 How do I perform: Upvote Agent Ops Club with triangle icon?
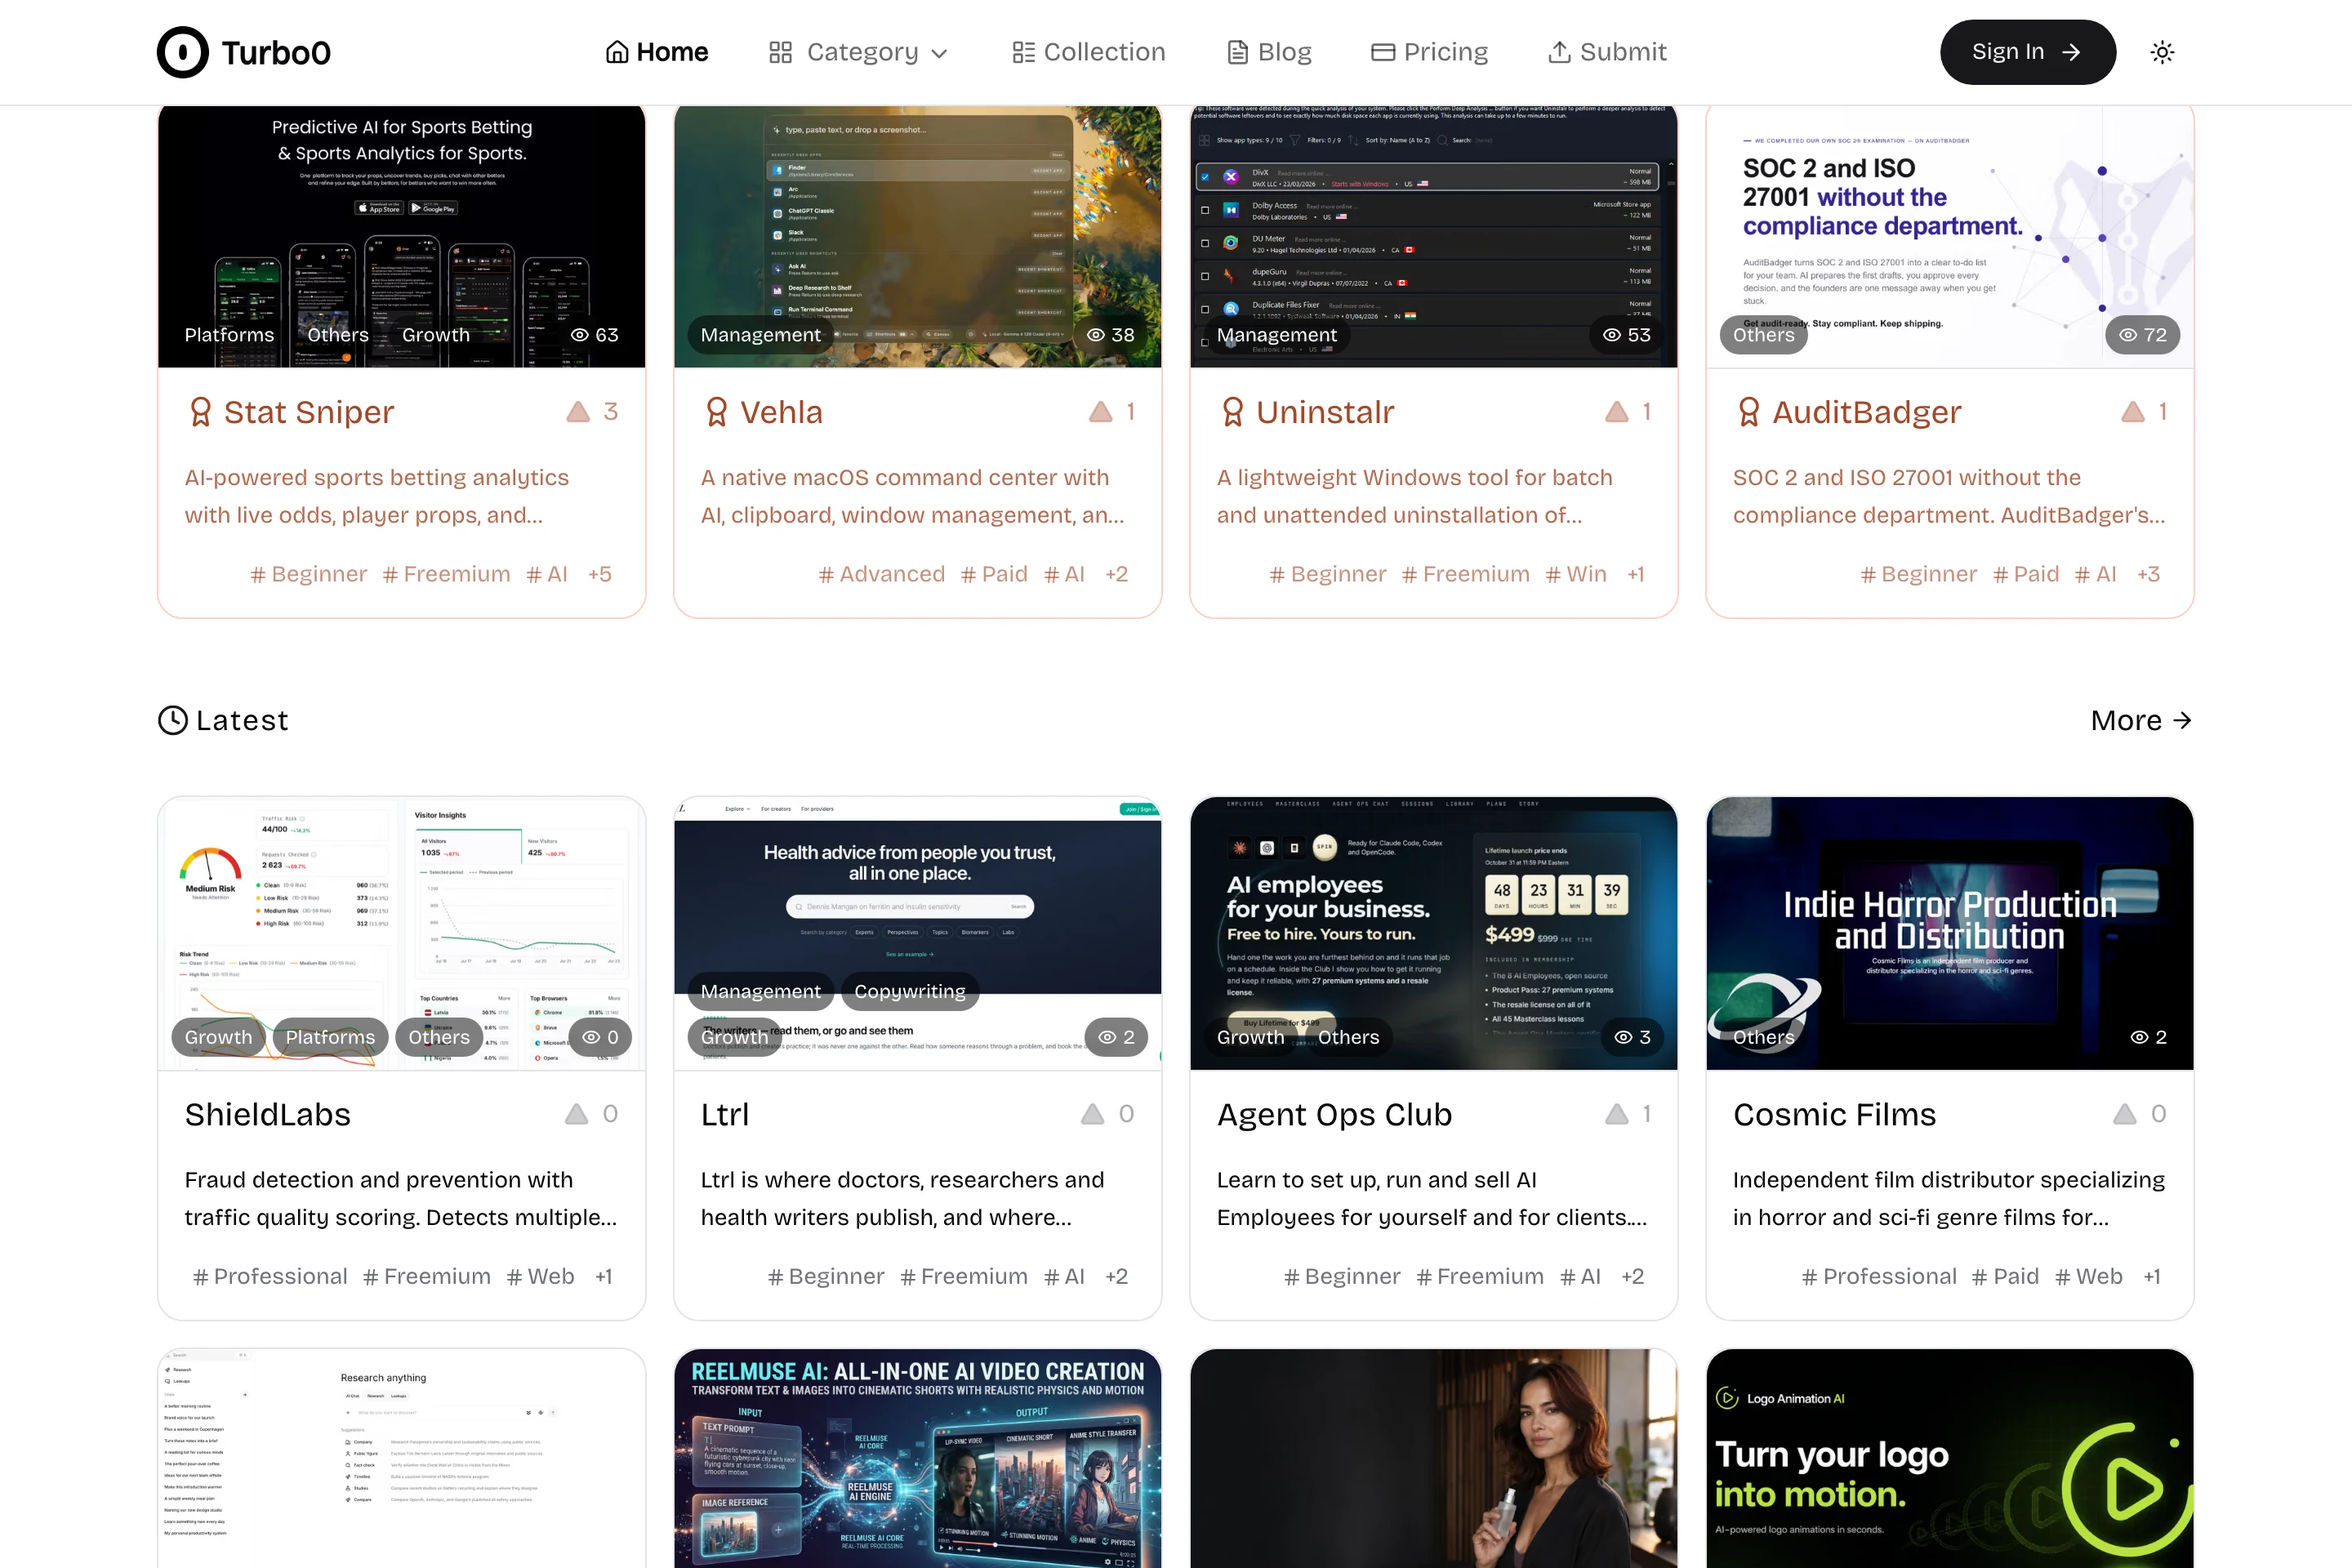click(x=1616, y=1114)
